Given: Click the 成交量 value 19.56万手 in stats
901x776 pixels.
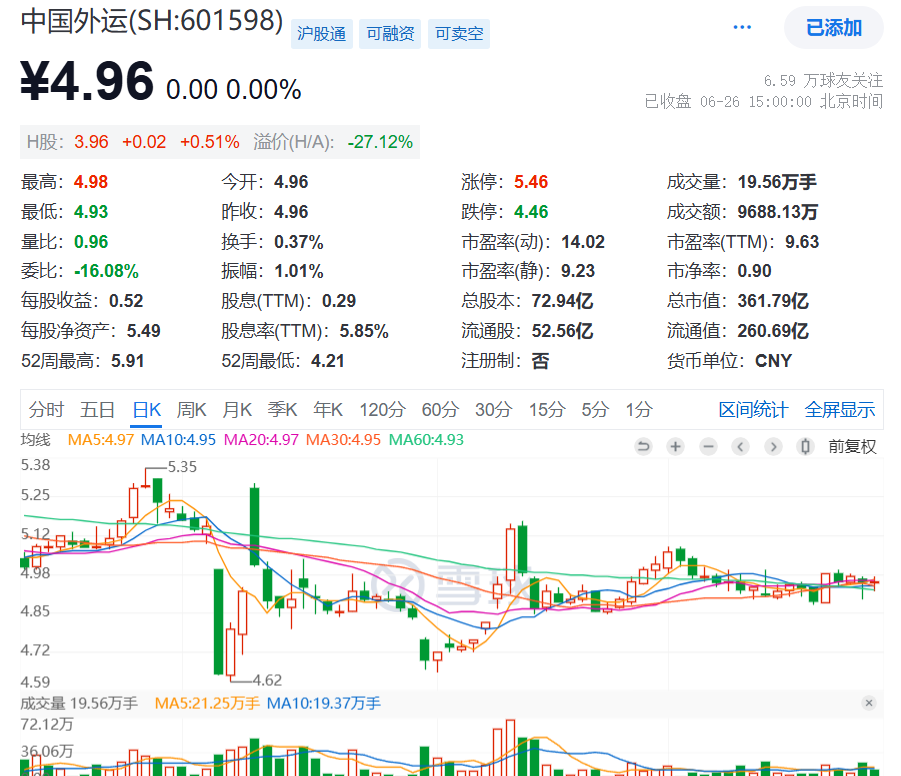Looking at the screenshot, I should (x=777, y=182).
